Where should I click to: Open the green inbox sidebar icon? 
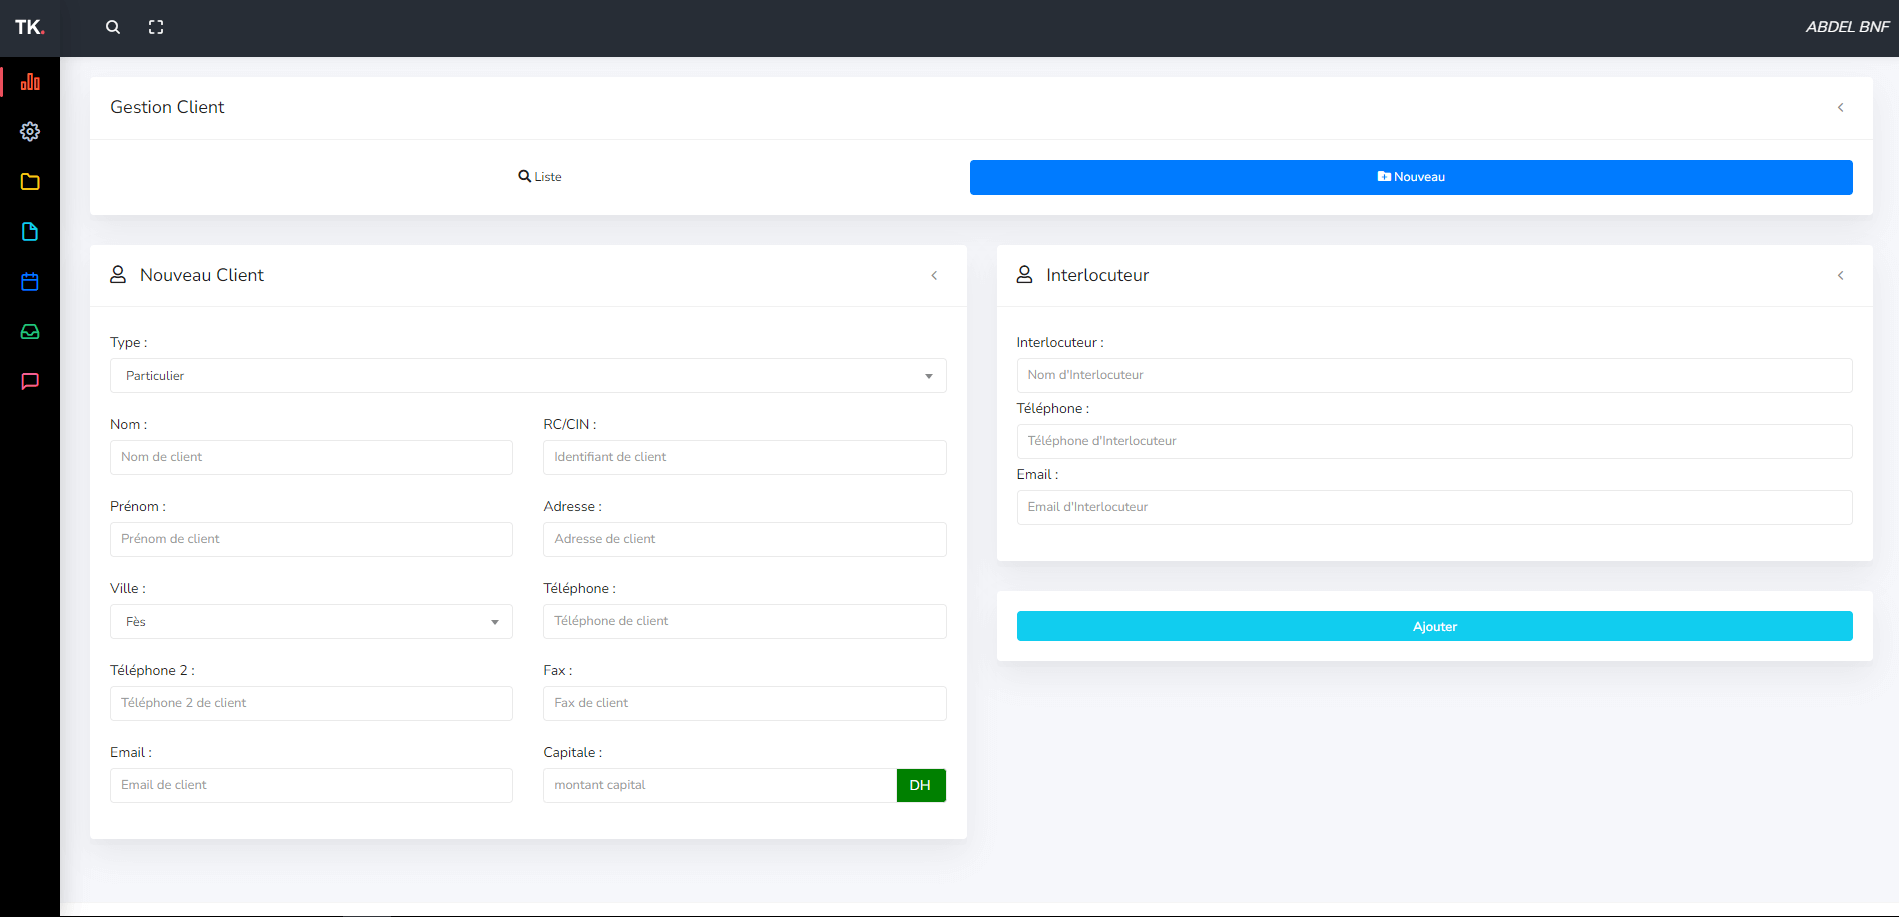[30, 331]
